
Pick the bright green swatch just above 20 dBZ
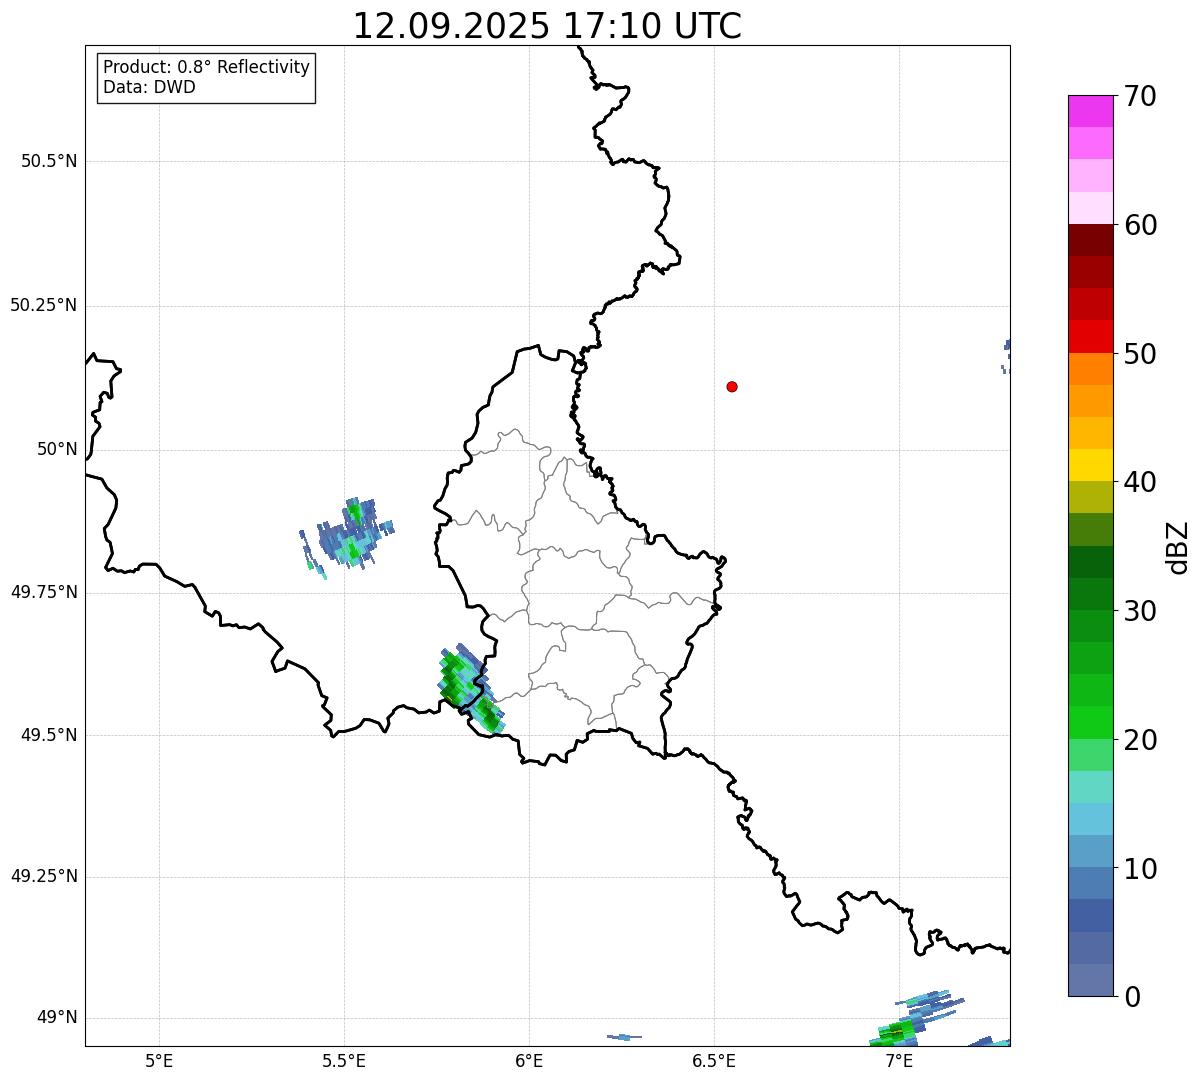1090,723
